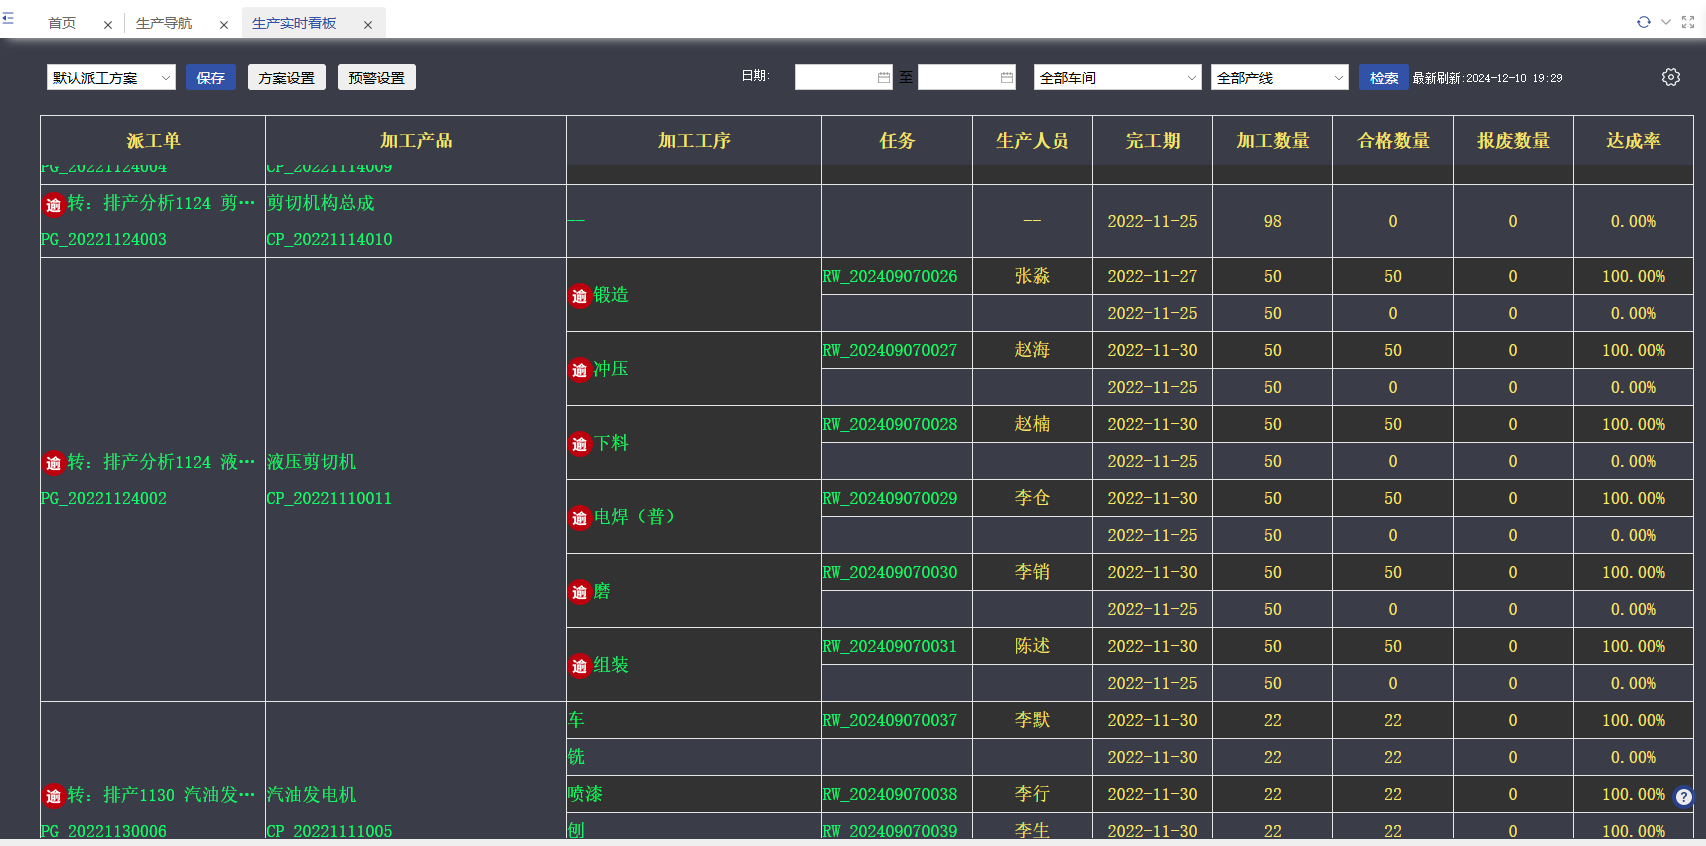
Task: Open task link RW_202409070038
Action: pos(890,794)
